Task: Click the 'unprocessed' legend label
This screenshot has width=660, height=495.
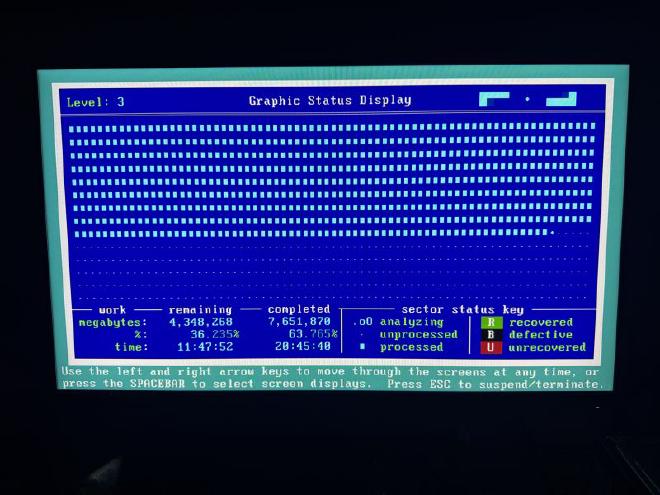Action: [x=418, y=335]
